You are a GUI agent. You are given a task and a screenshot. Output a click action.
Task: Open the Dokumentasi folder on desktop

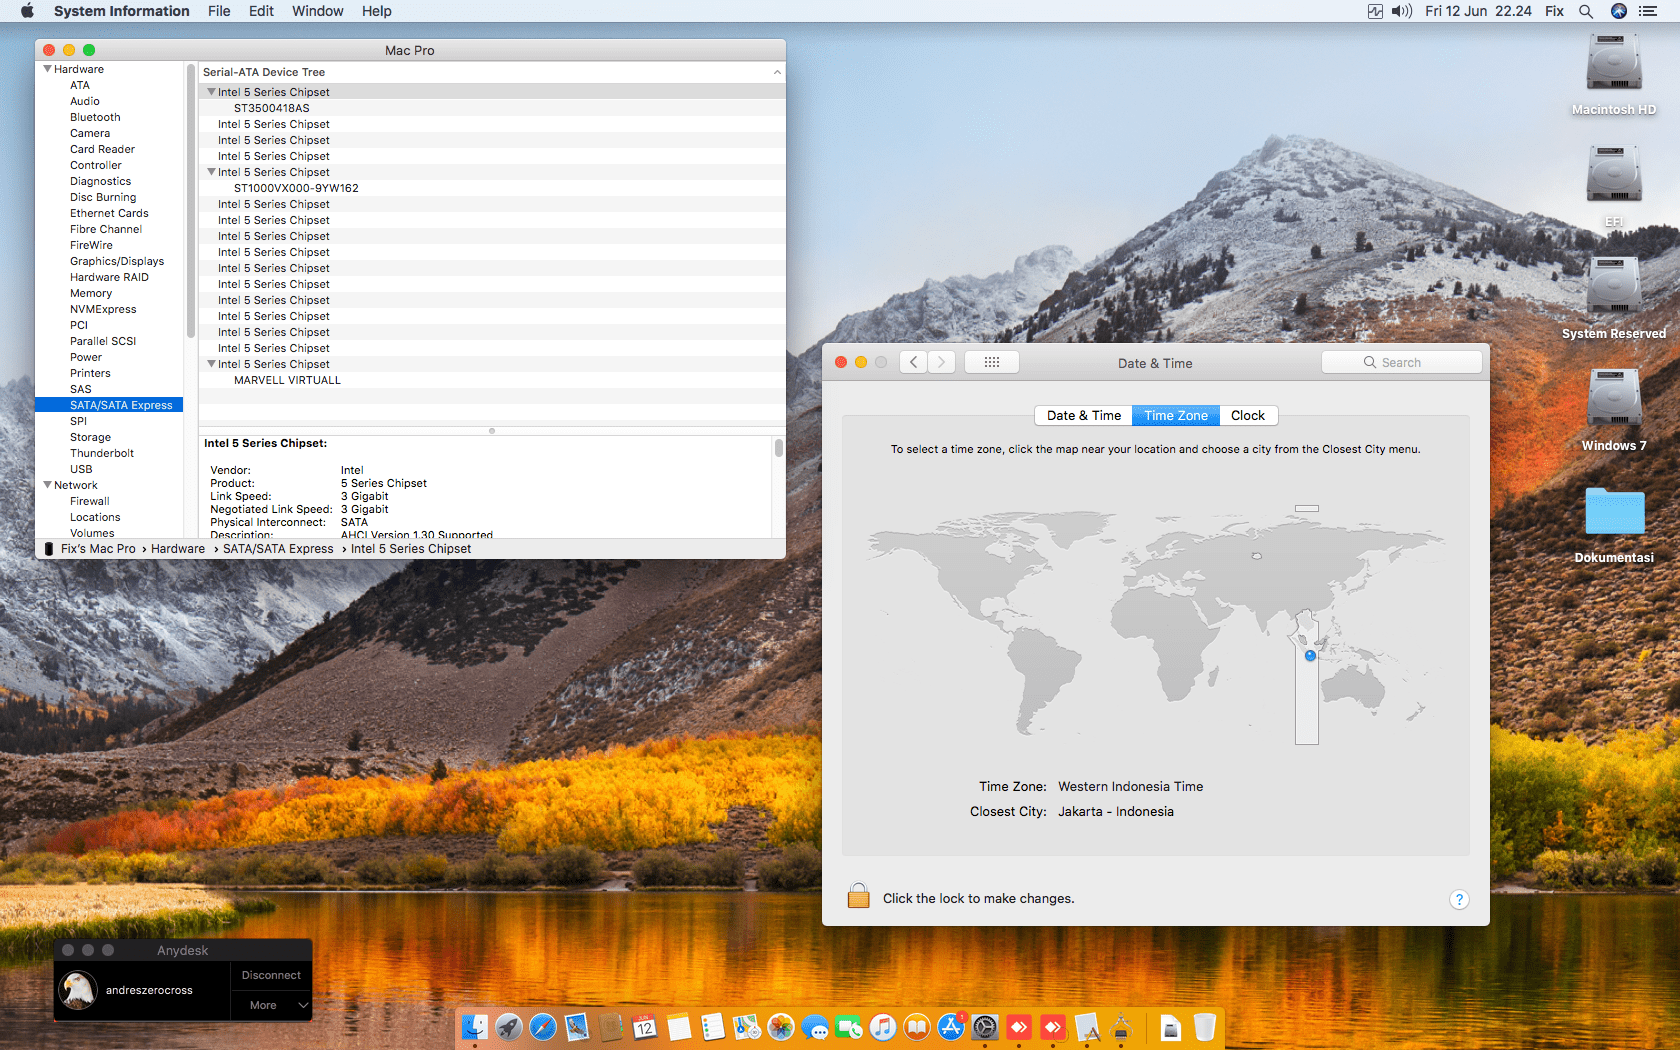pyautogui.click(x=1613, y=512)
